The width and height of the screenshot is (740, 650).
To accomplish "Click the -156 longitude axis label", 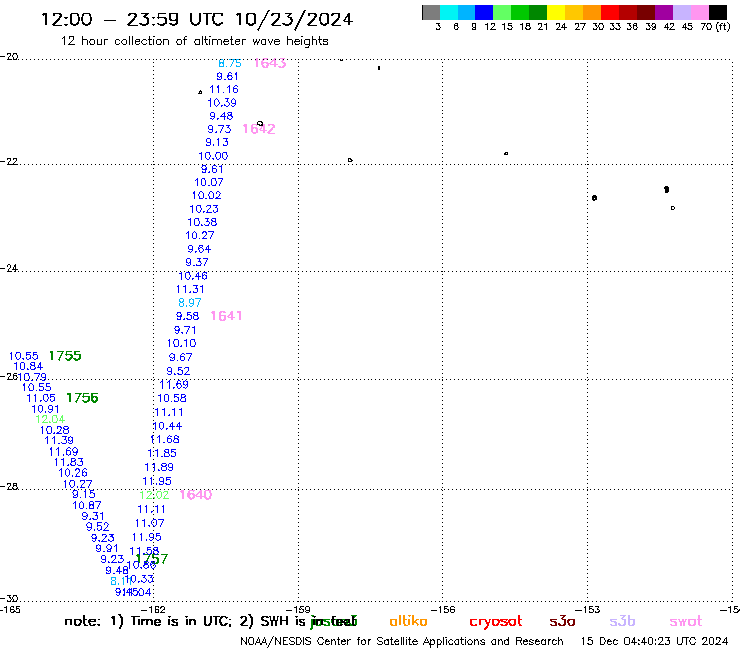I will [x=445, y=609].
